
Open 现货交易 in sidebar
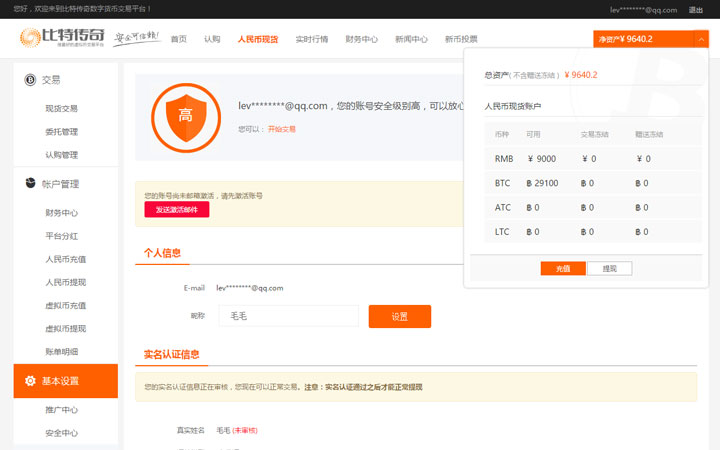62,108
